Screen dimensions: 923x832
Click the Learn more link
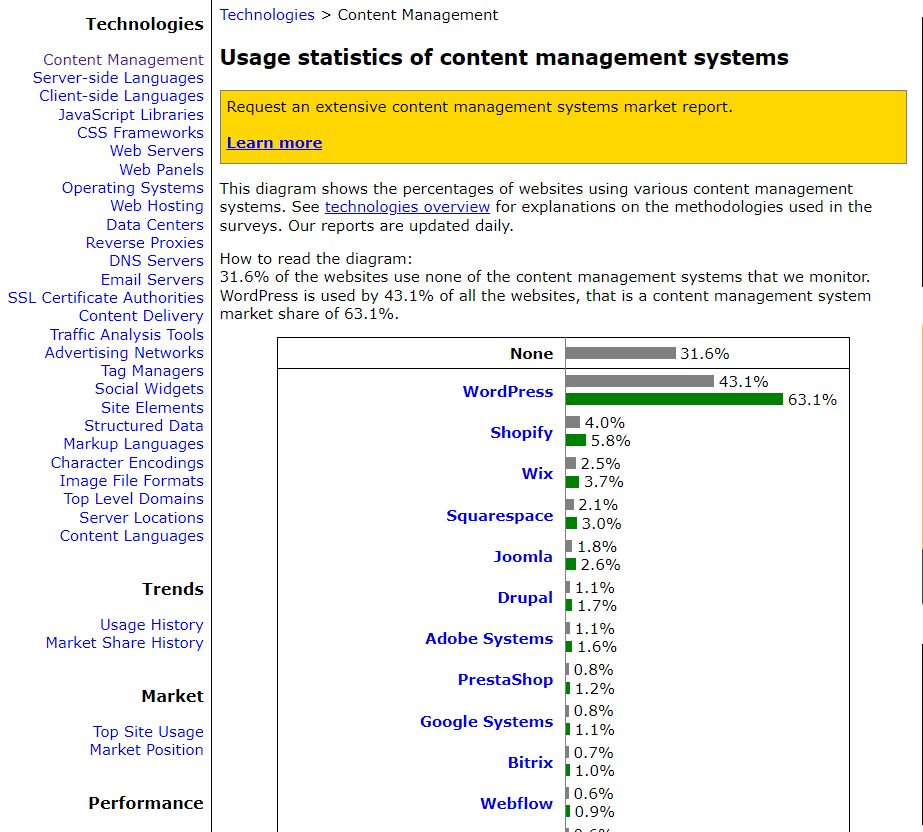pos(274,143)
